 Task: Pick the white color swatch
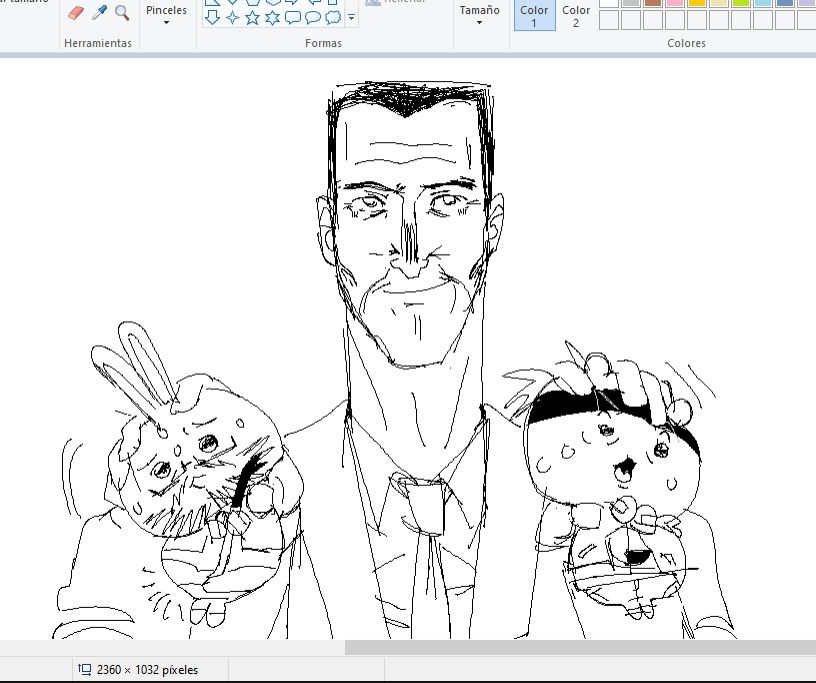point(609,3)
